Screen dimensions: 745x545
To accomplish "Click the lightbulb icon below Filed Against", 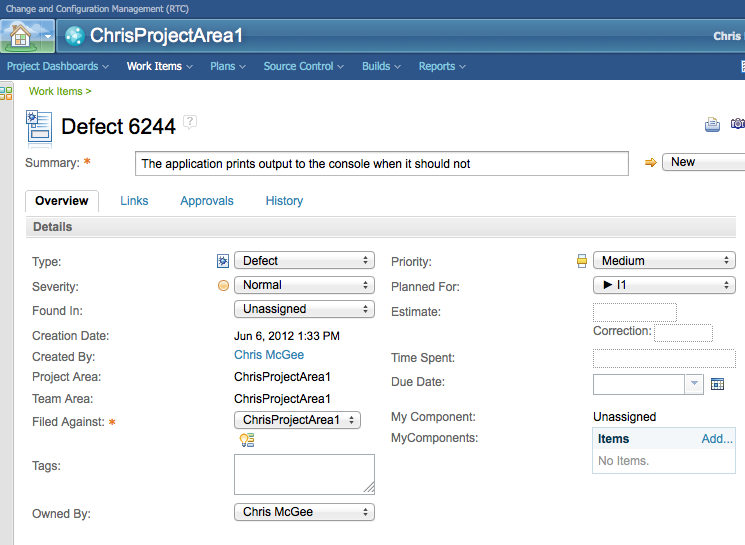I will pos(246,440).
